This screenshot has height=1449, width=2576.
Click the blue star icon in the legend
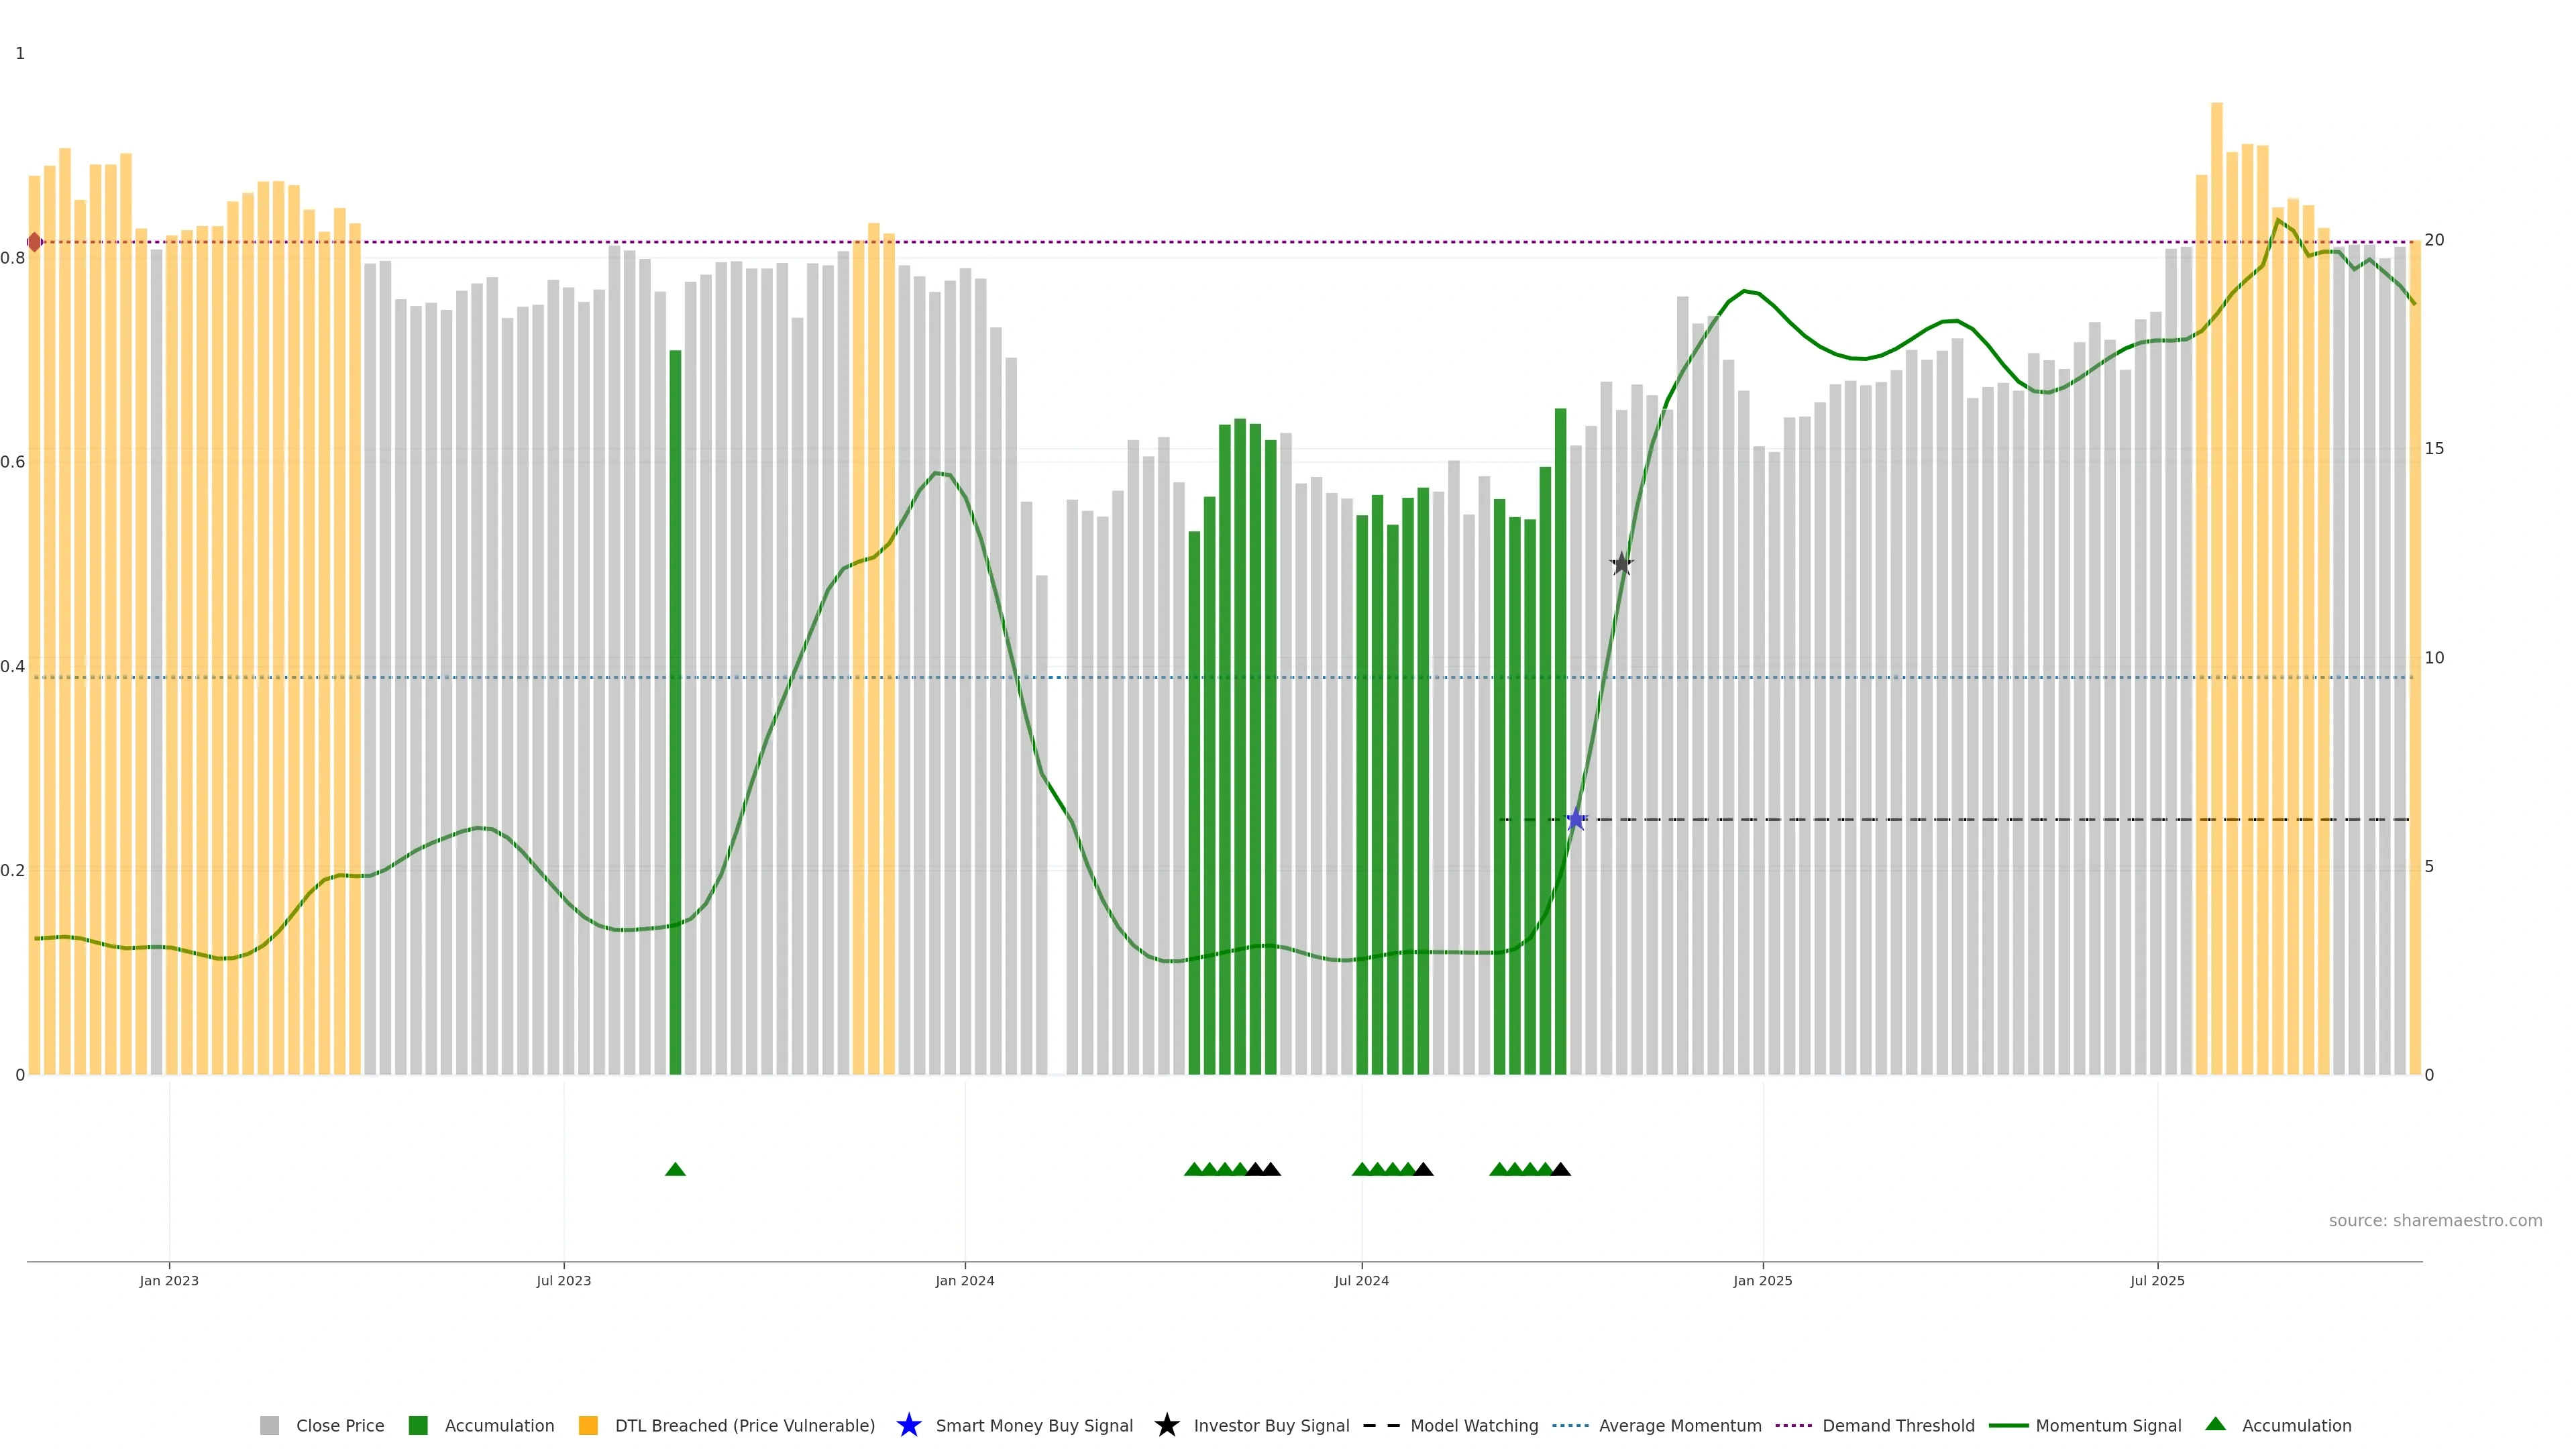[908, 1425]
